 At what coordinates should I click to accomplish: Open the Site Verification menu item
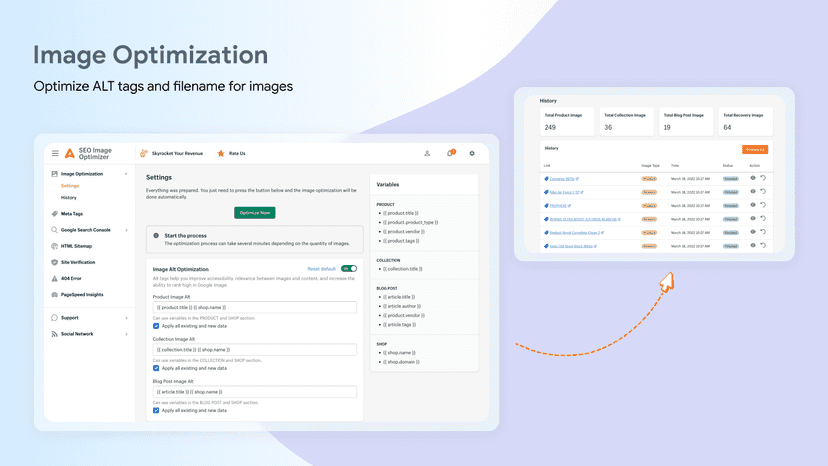click(78, 262)
